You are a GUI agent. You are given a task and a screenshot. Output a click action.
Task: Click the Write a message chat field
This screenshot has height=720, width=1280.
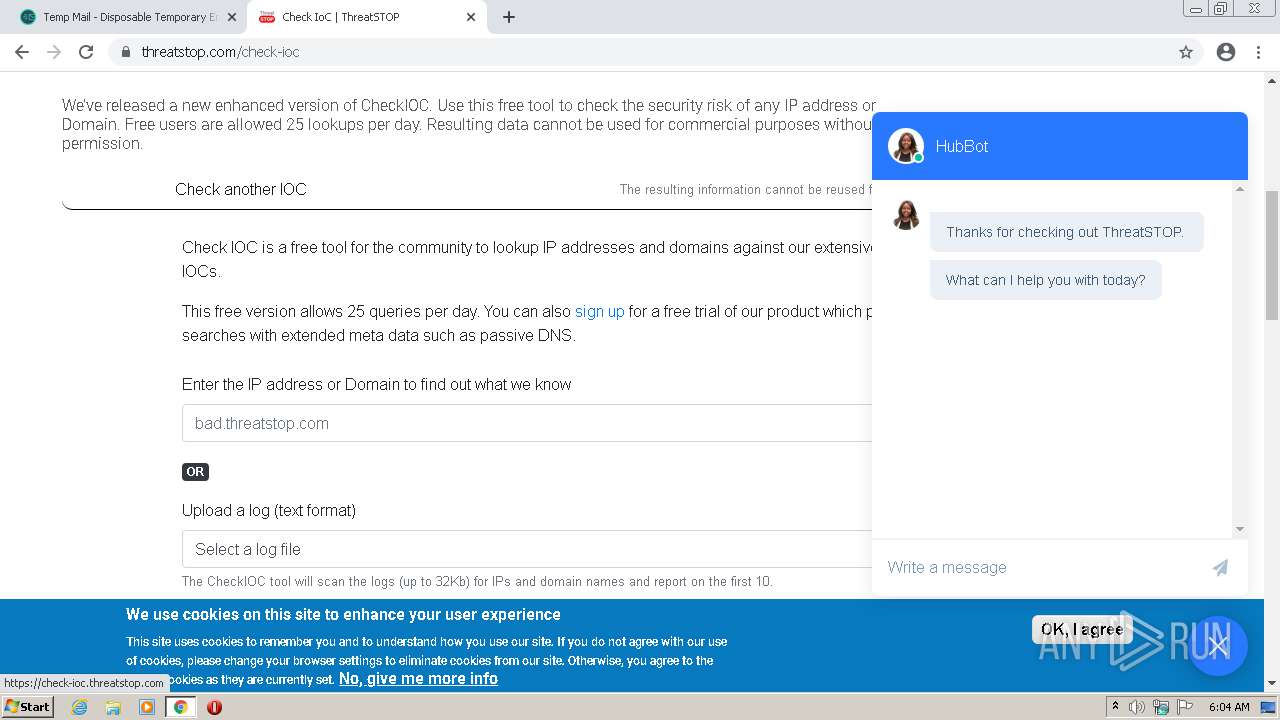[x=1040, y=567]
